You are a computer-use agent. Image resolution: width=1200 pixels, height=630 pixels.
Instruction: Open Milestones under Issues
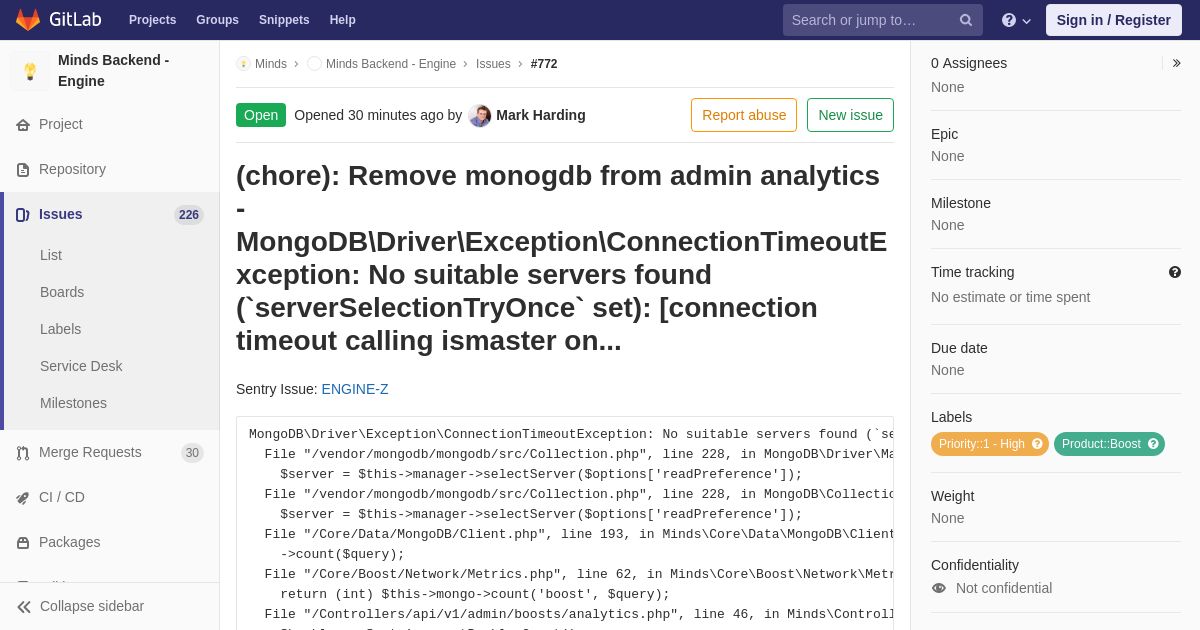73,403
